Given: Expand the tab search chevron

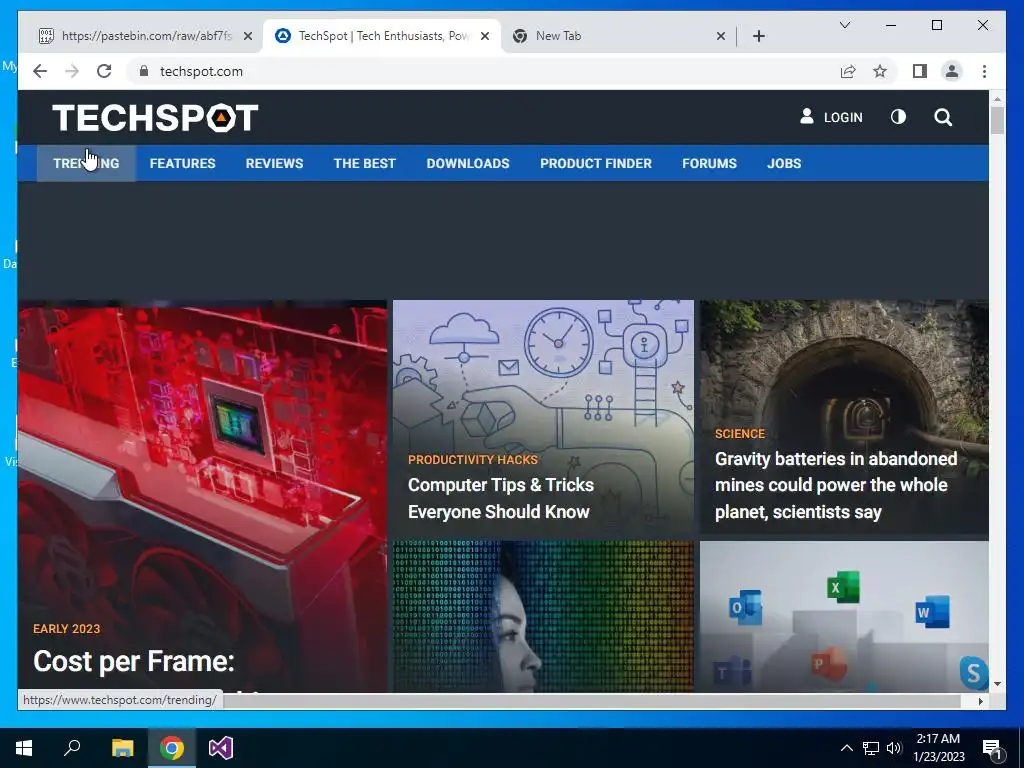Looking at the screenshot, I should (x=844, y=25).
